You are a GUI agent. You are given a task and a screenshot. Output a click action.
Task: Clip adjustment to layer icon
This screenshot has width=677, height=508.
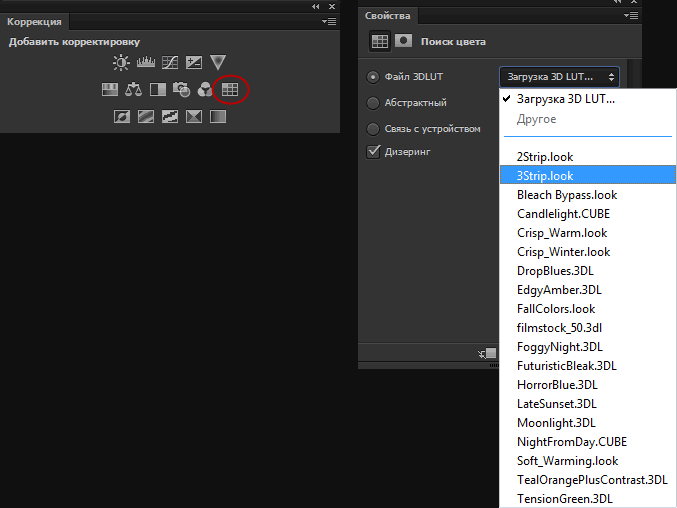click(x=487, y=354)
